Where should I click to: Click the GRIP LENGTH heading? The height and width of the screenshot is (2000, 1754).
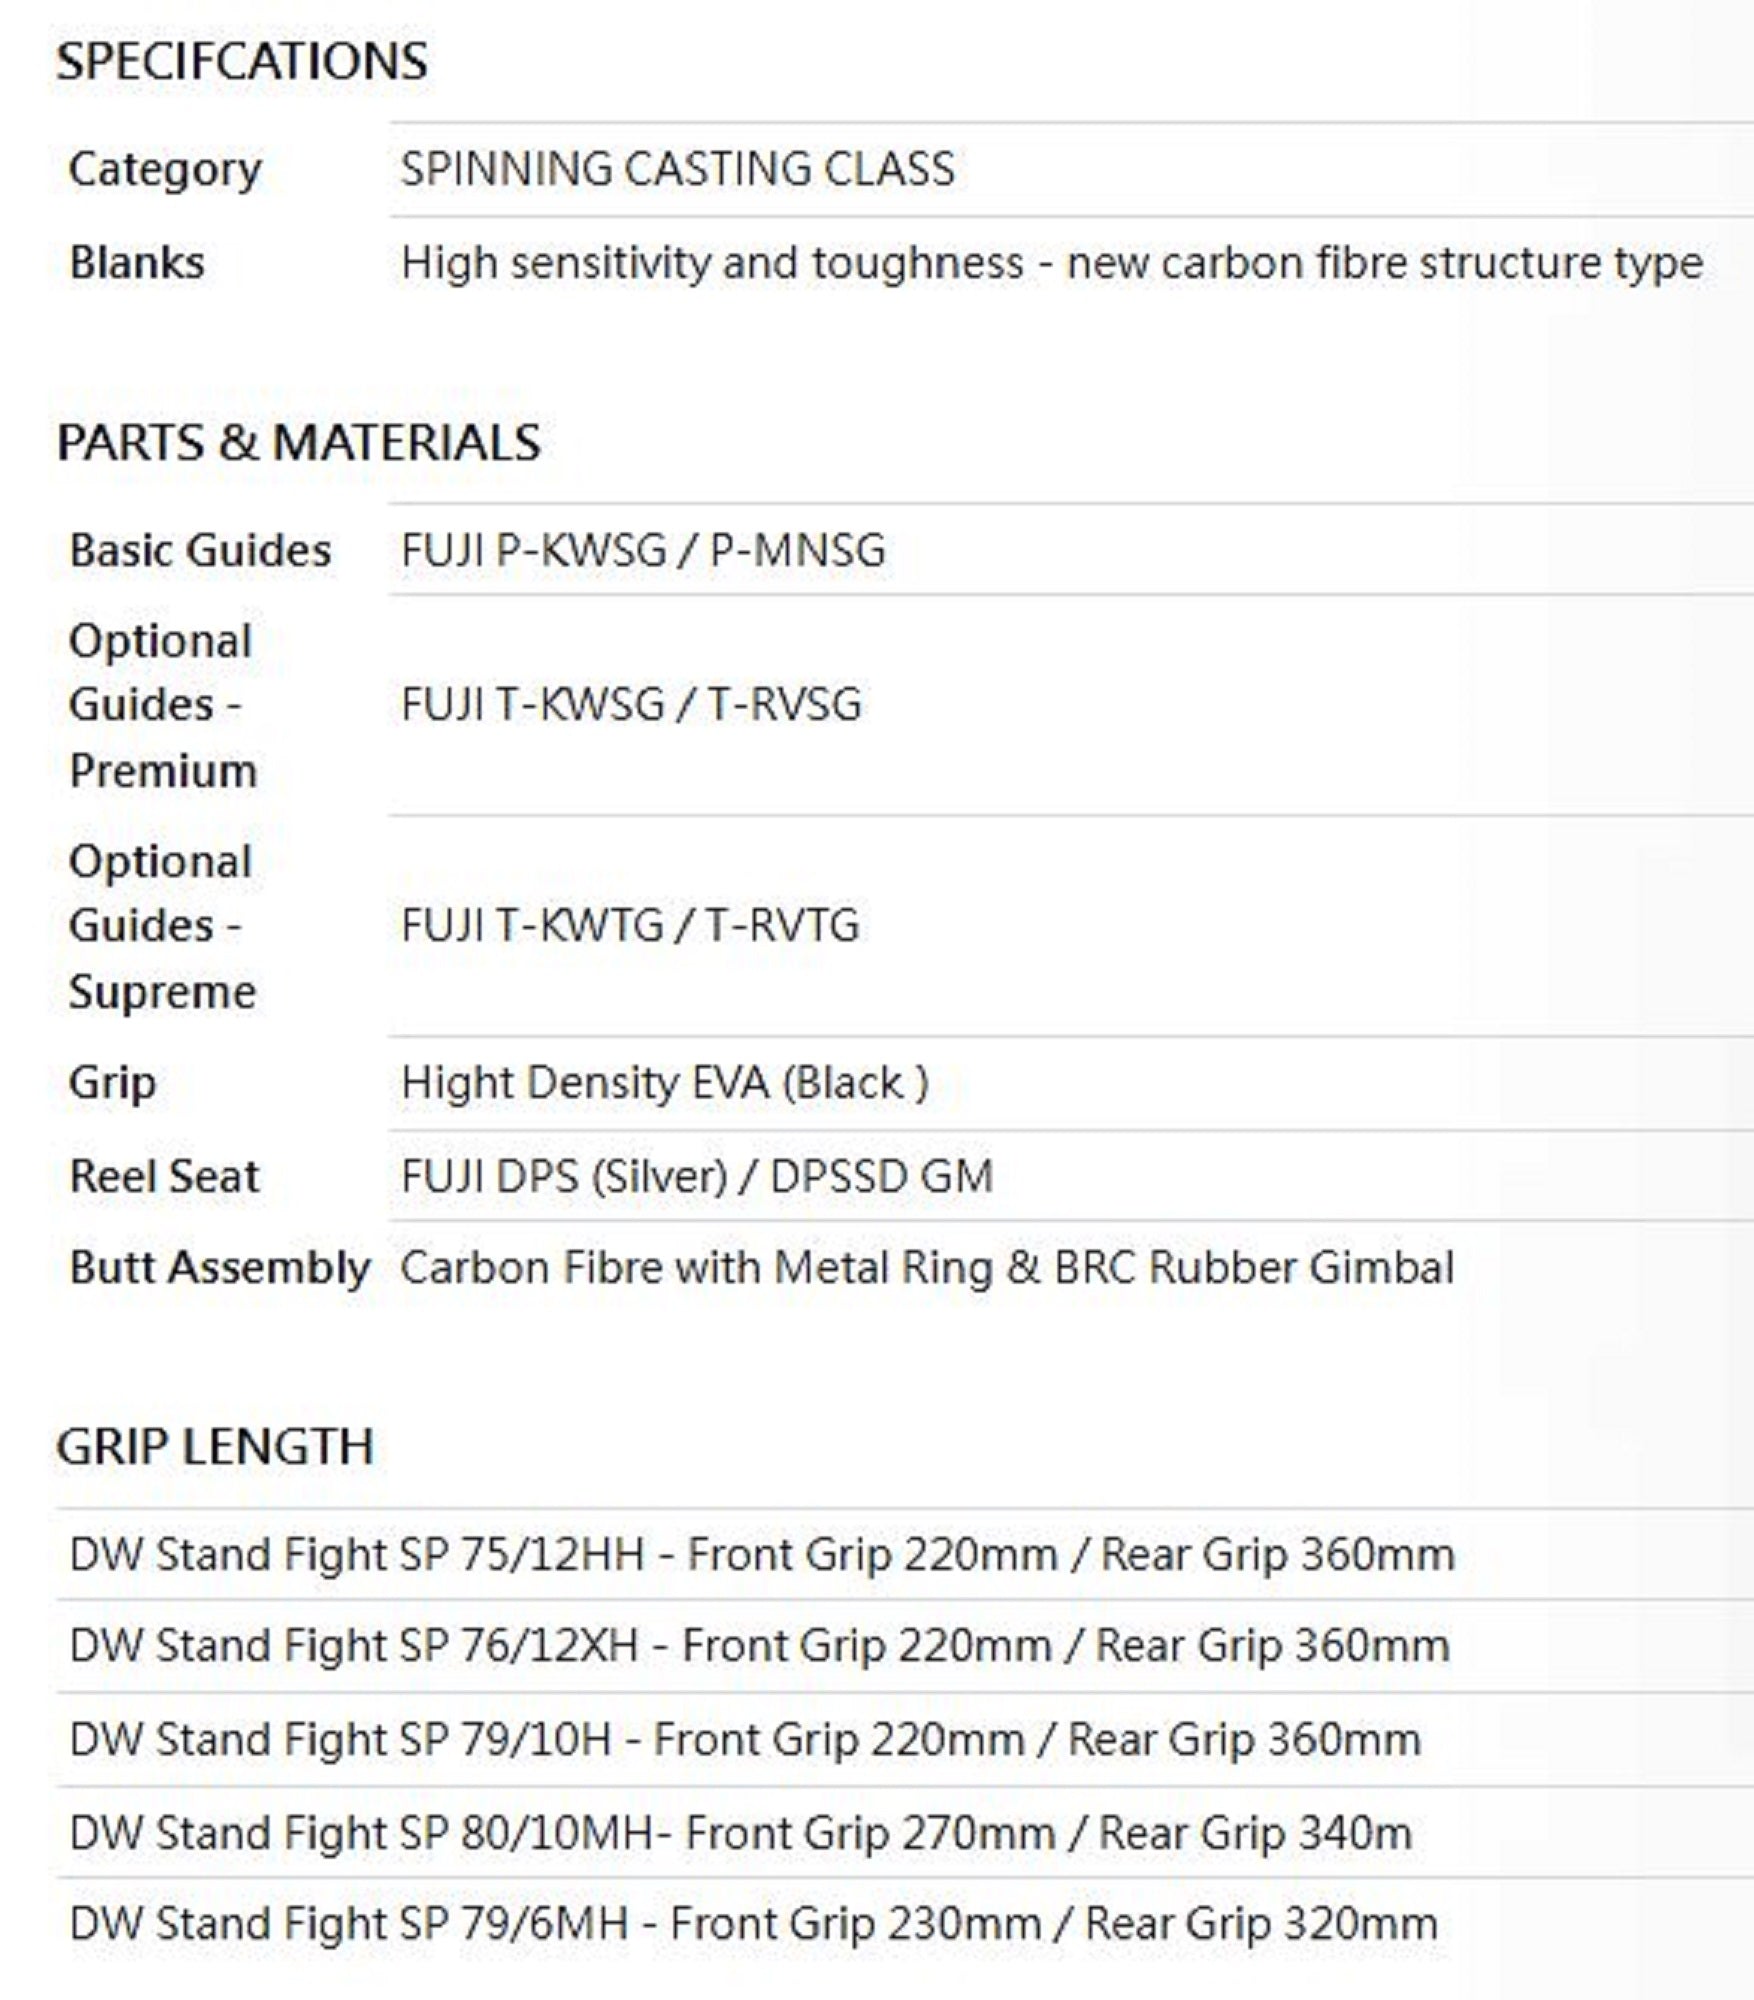pos(215,1447)
